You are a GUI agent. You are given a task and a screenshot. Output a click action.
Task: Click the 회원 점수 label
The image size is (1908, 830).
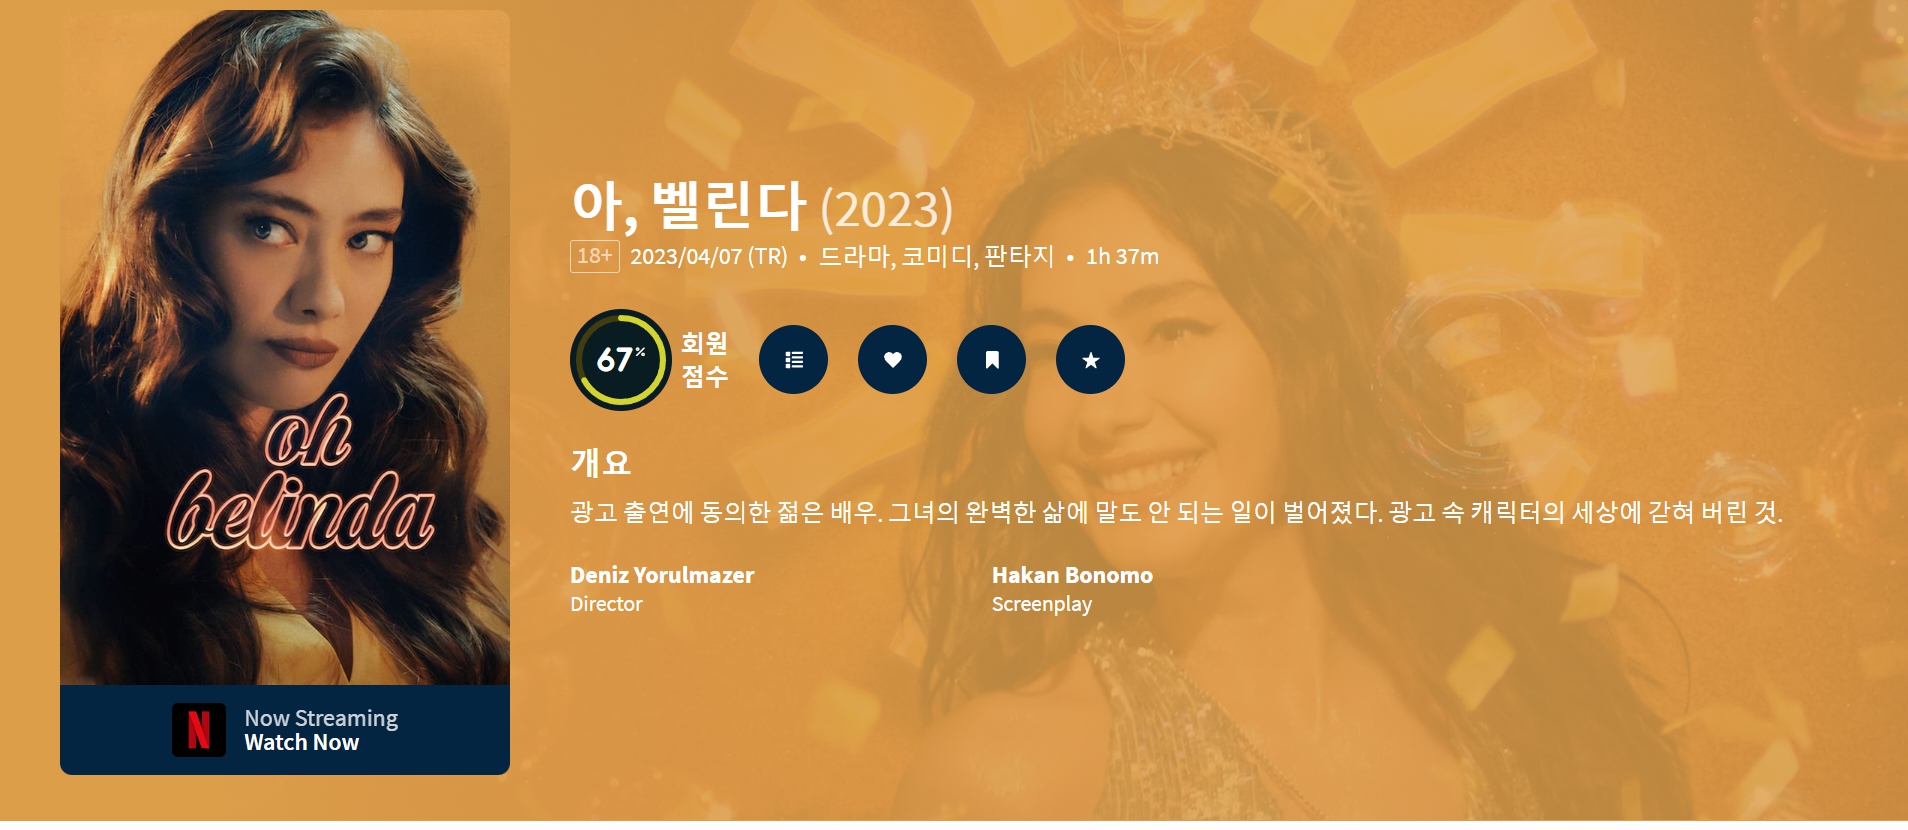pyautogui.click(x=705, y=360)
